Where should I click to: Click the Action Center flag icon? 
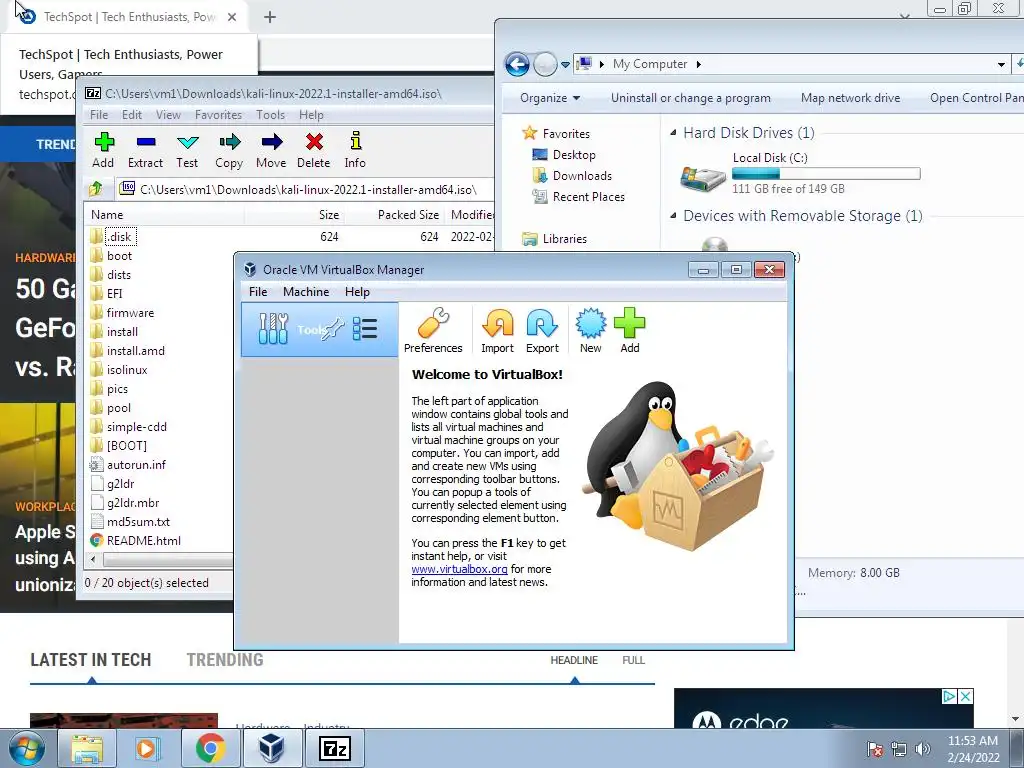pyautogui.click(x=875, y=749)
